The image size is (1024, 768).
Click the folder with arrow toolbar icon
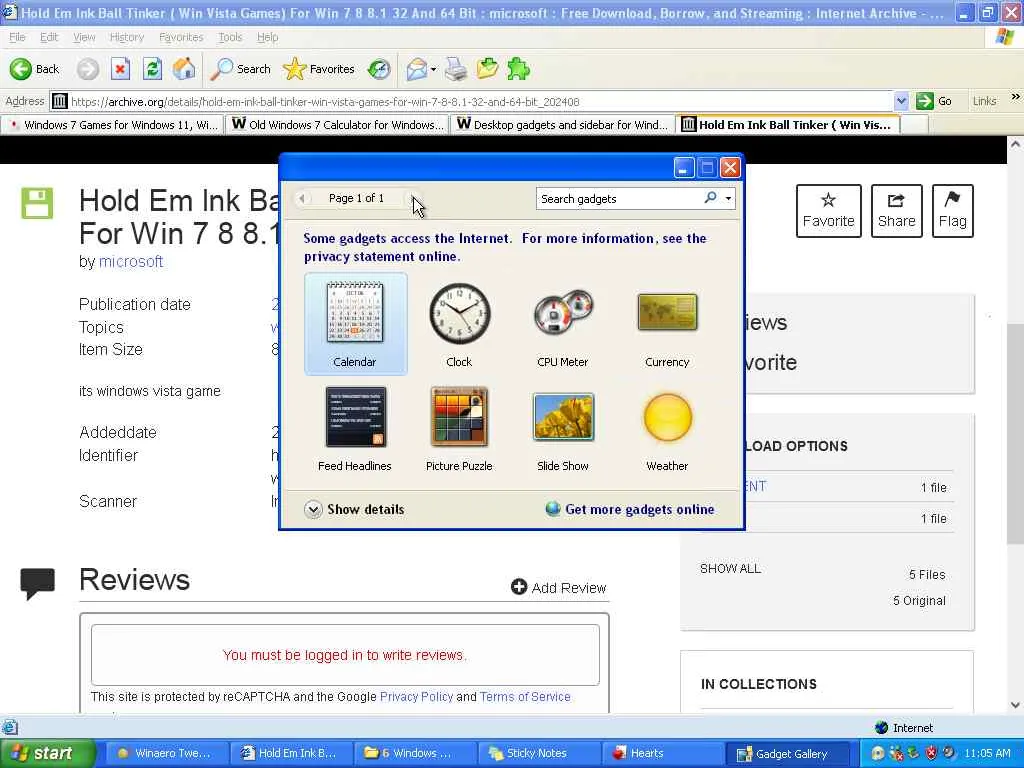tap(487, 69)
